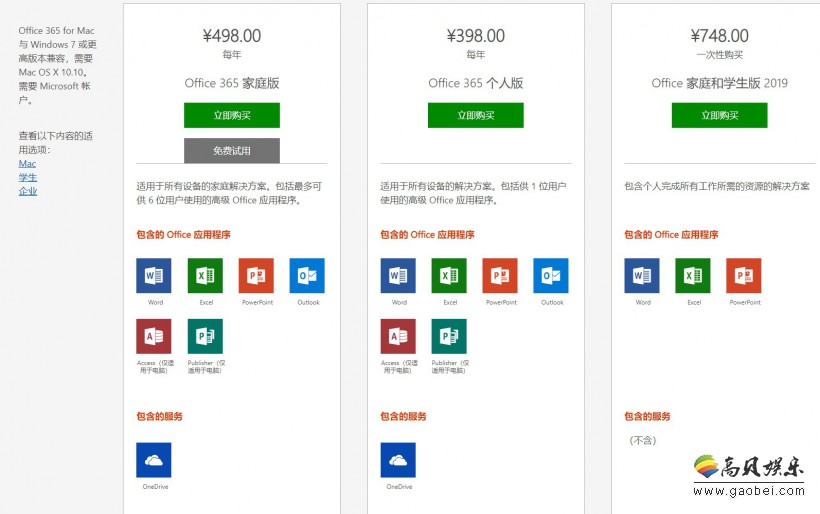
Task: Click Outlook icon in Office 365 个人版 card
Action: [x=551, y=276]
